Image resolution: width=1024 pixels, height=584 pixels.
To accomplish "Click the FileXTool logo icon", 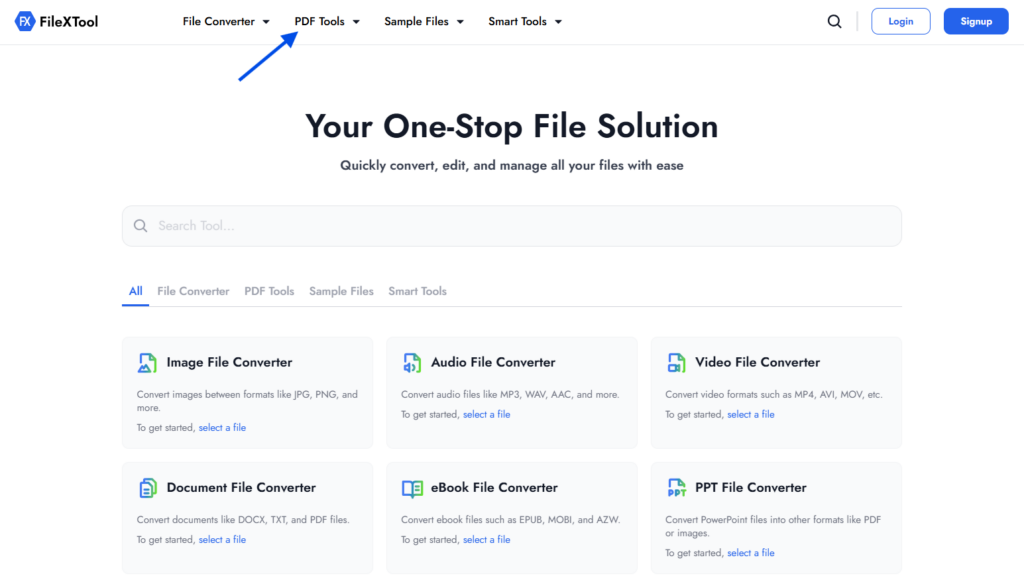I will (x=26, y=20).
